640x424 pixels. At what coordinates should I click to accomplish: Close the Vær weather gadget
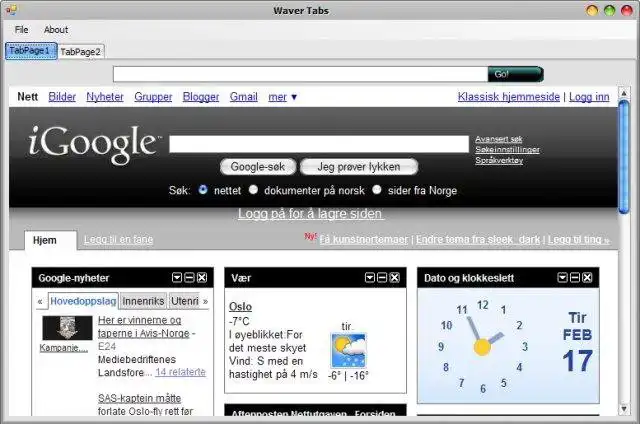tap(395, 278)
